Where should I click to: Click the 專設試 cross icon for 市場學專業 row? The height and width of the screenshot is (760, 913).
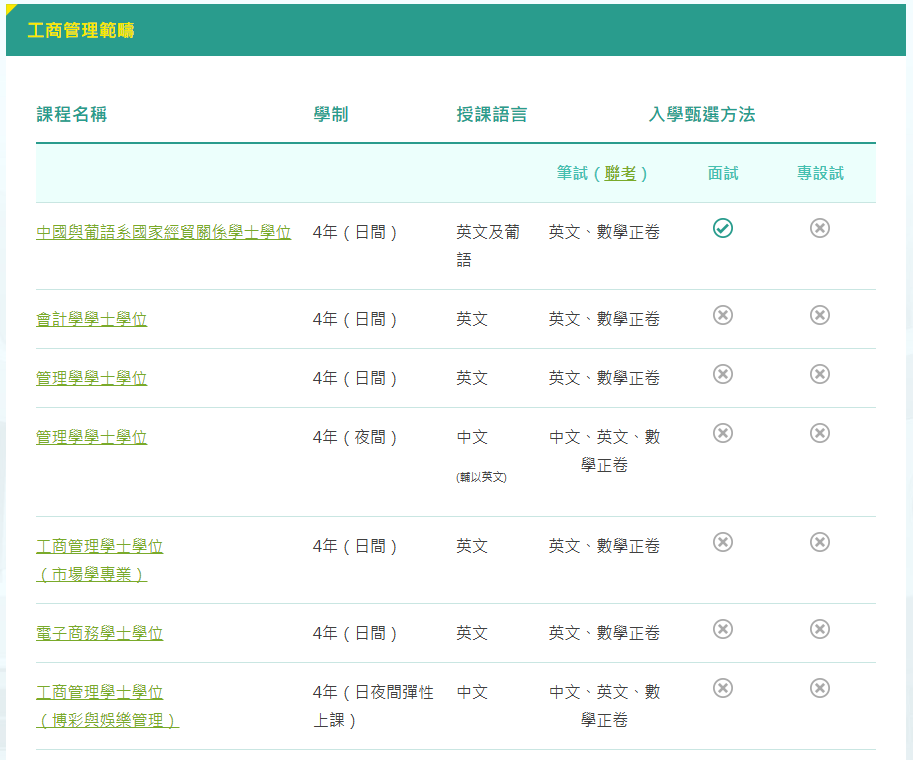click(x=819, y=542)
